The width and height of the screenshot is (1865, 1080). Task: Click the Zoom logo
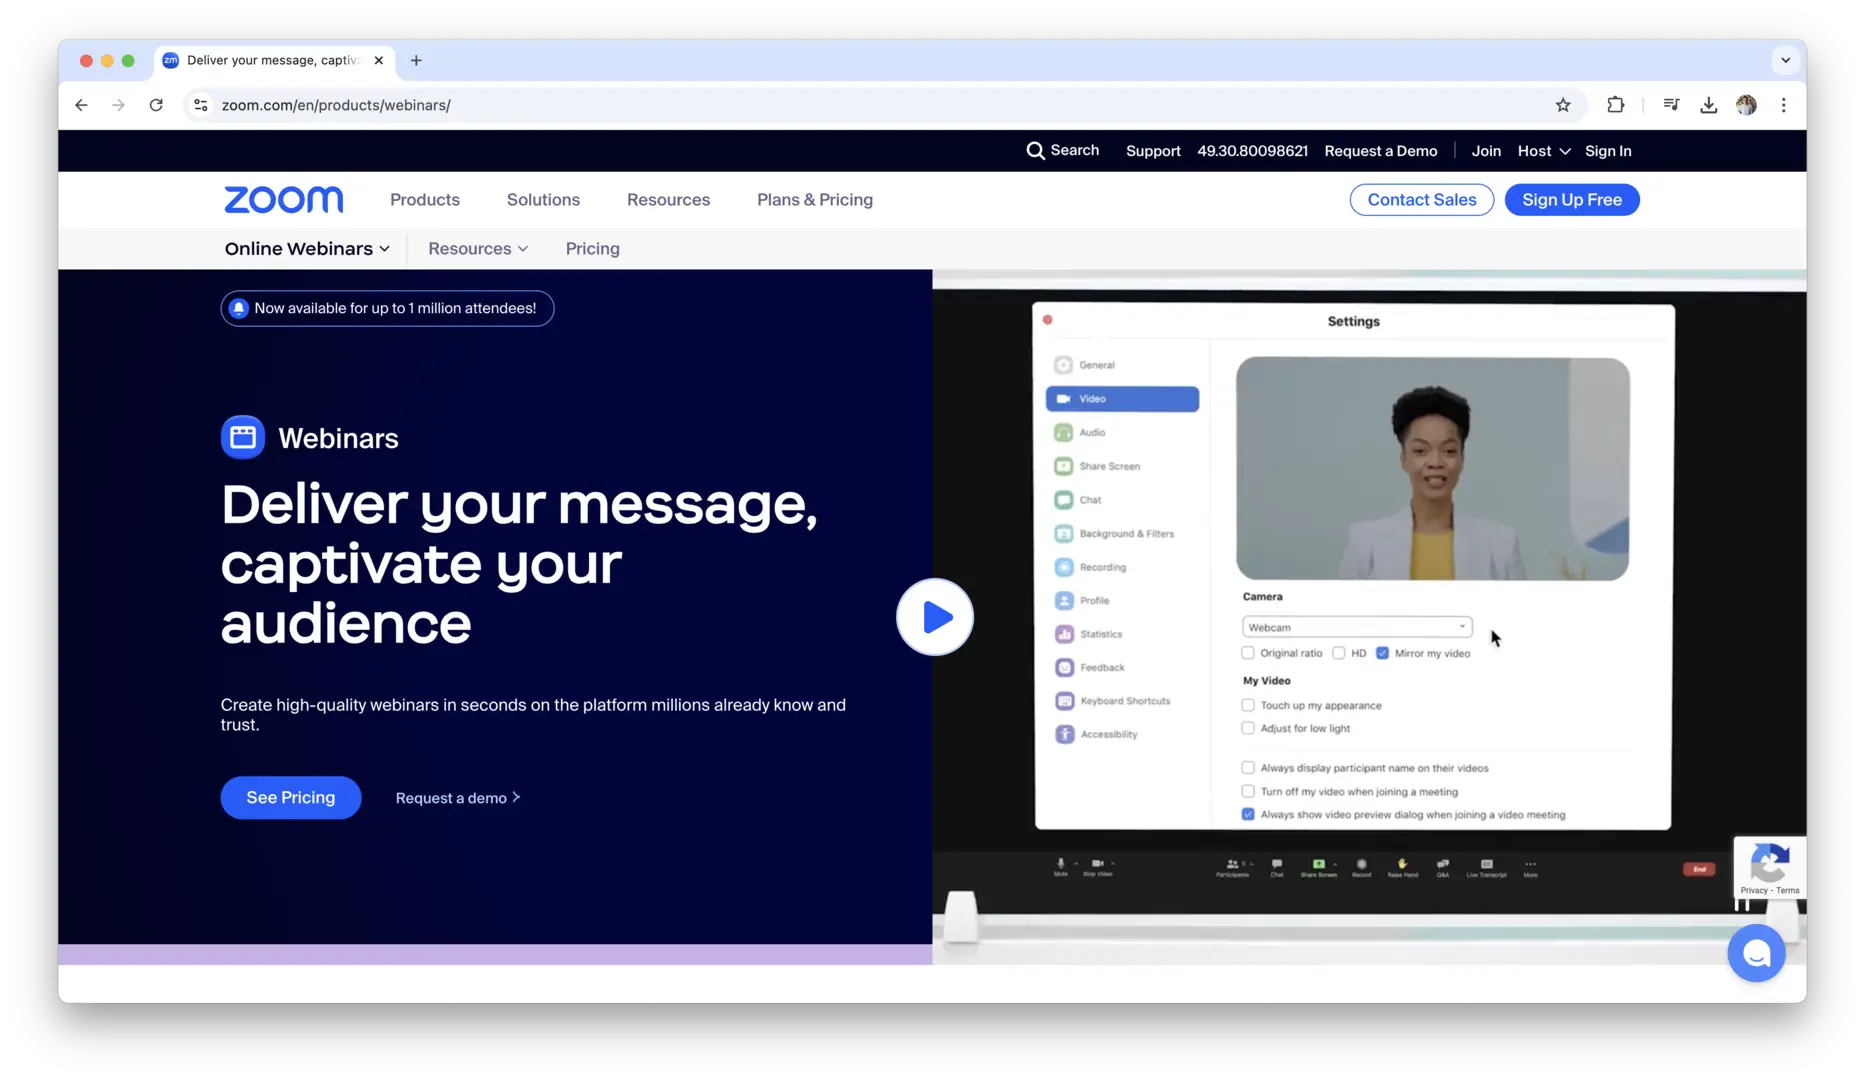(284, 200)
